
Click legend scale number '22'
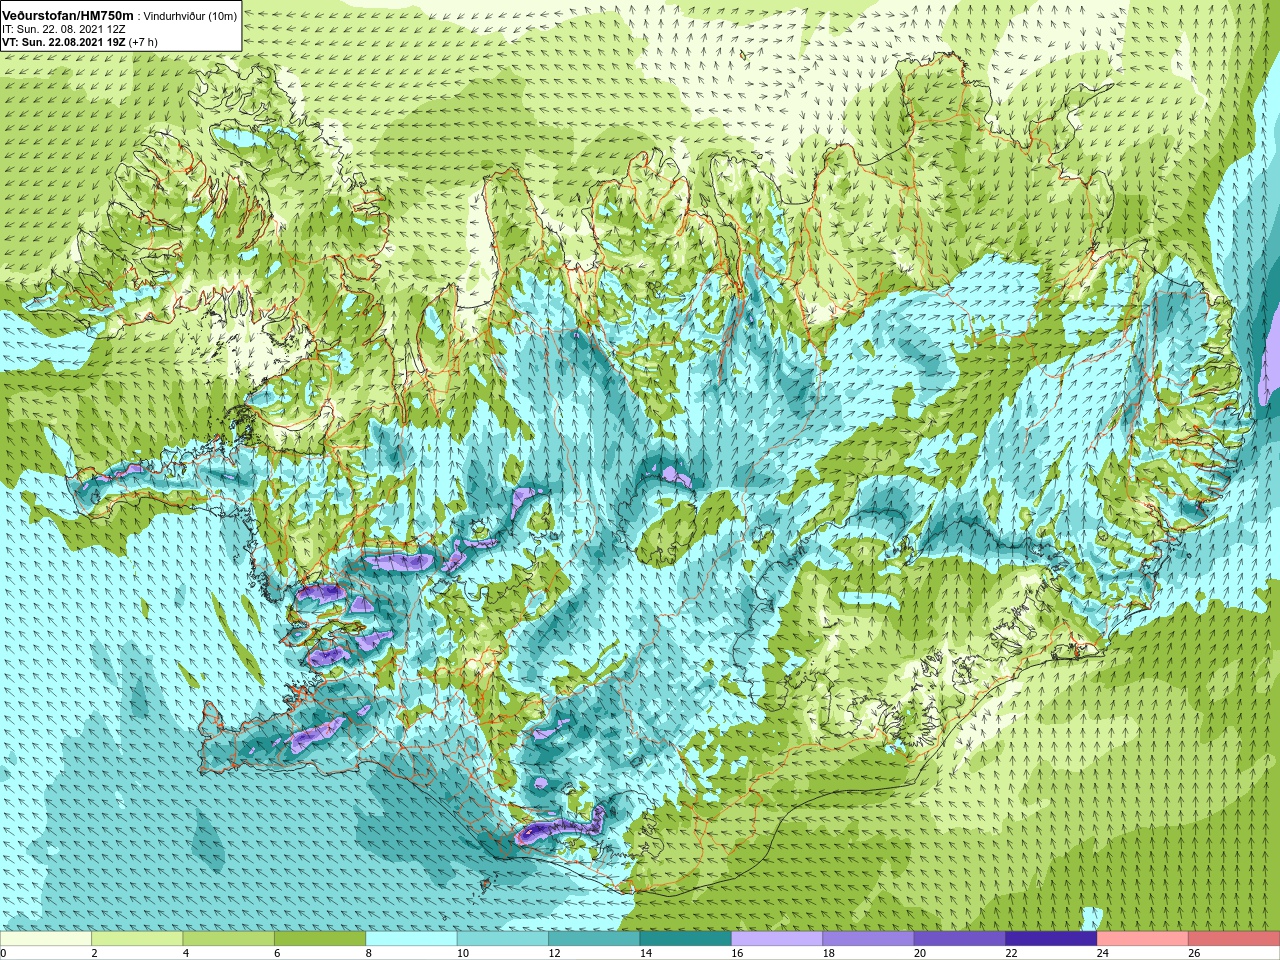point(1011,953)
